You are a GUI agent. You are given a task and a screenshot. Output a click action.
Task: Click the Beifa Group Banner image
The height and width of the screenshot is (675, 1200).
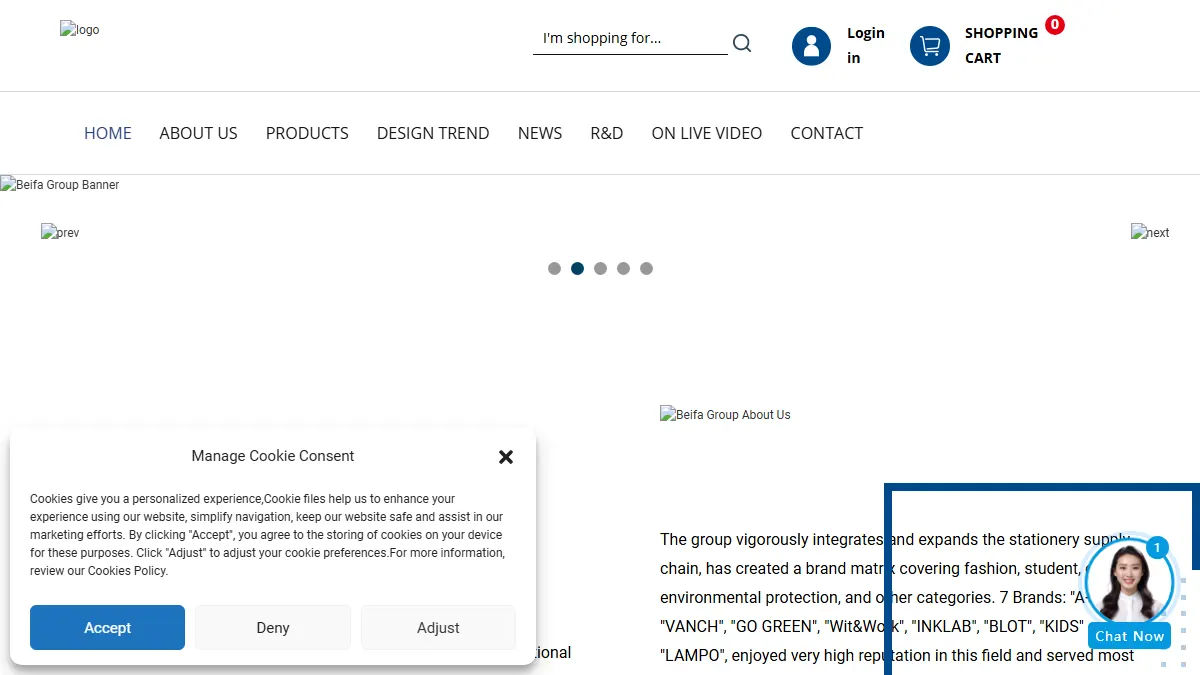click(60, 185)
